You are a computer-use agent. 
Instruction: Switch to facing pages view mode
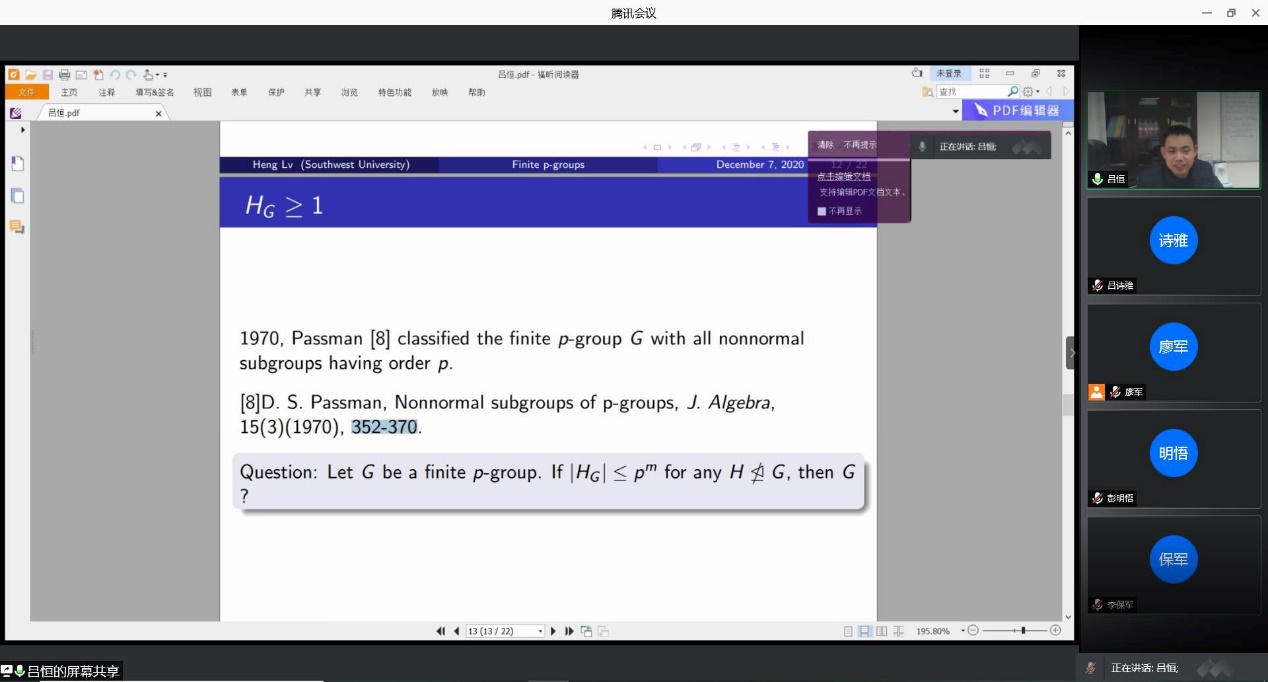[x=881, y=631]
